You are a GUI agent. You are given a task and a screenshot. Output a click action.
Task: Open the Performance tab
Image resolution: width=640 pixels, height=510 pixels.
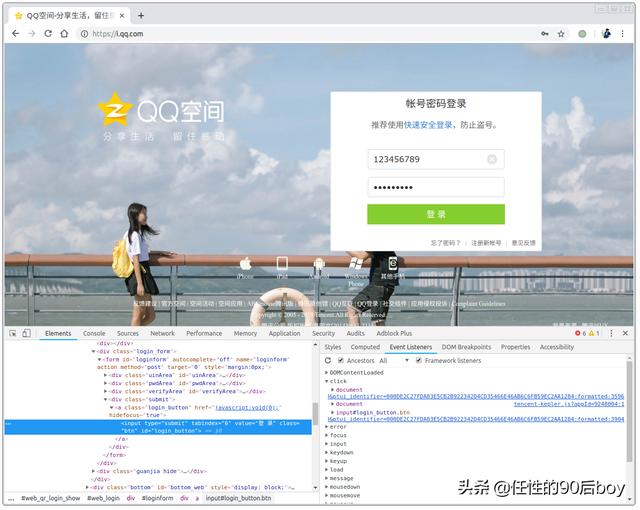204,333
